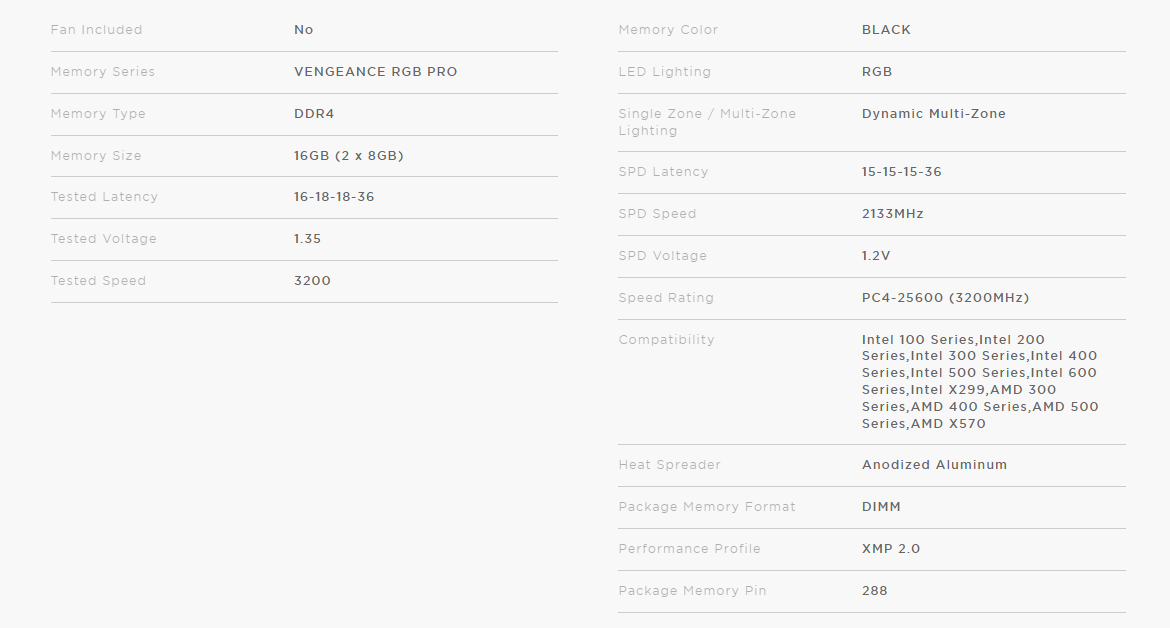Select the PC4-25600 (3200MHz) speed rating

click(945, 298)
